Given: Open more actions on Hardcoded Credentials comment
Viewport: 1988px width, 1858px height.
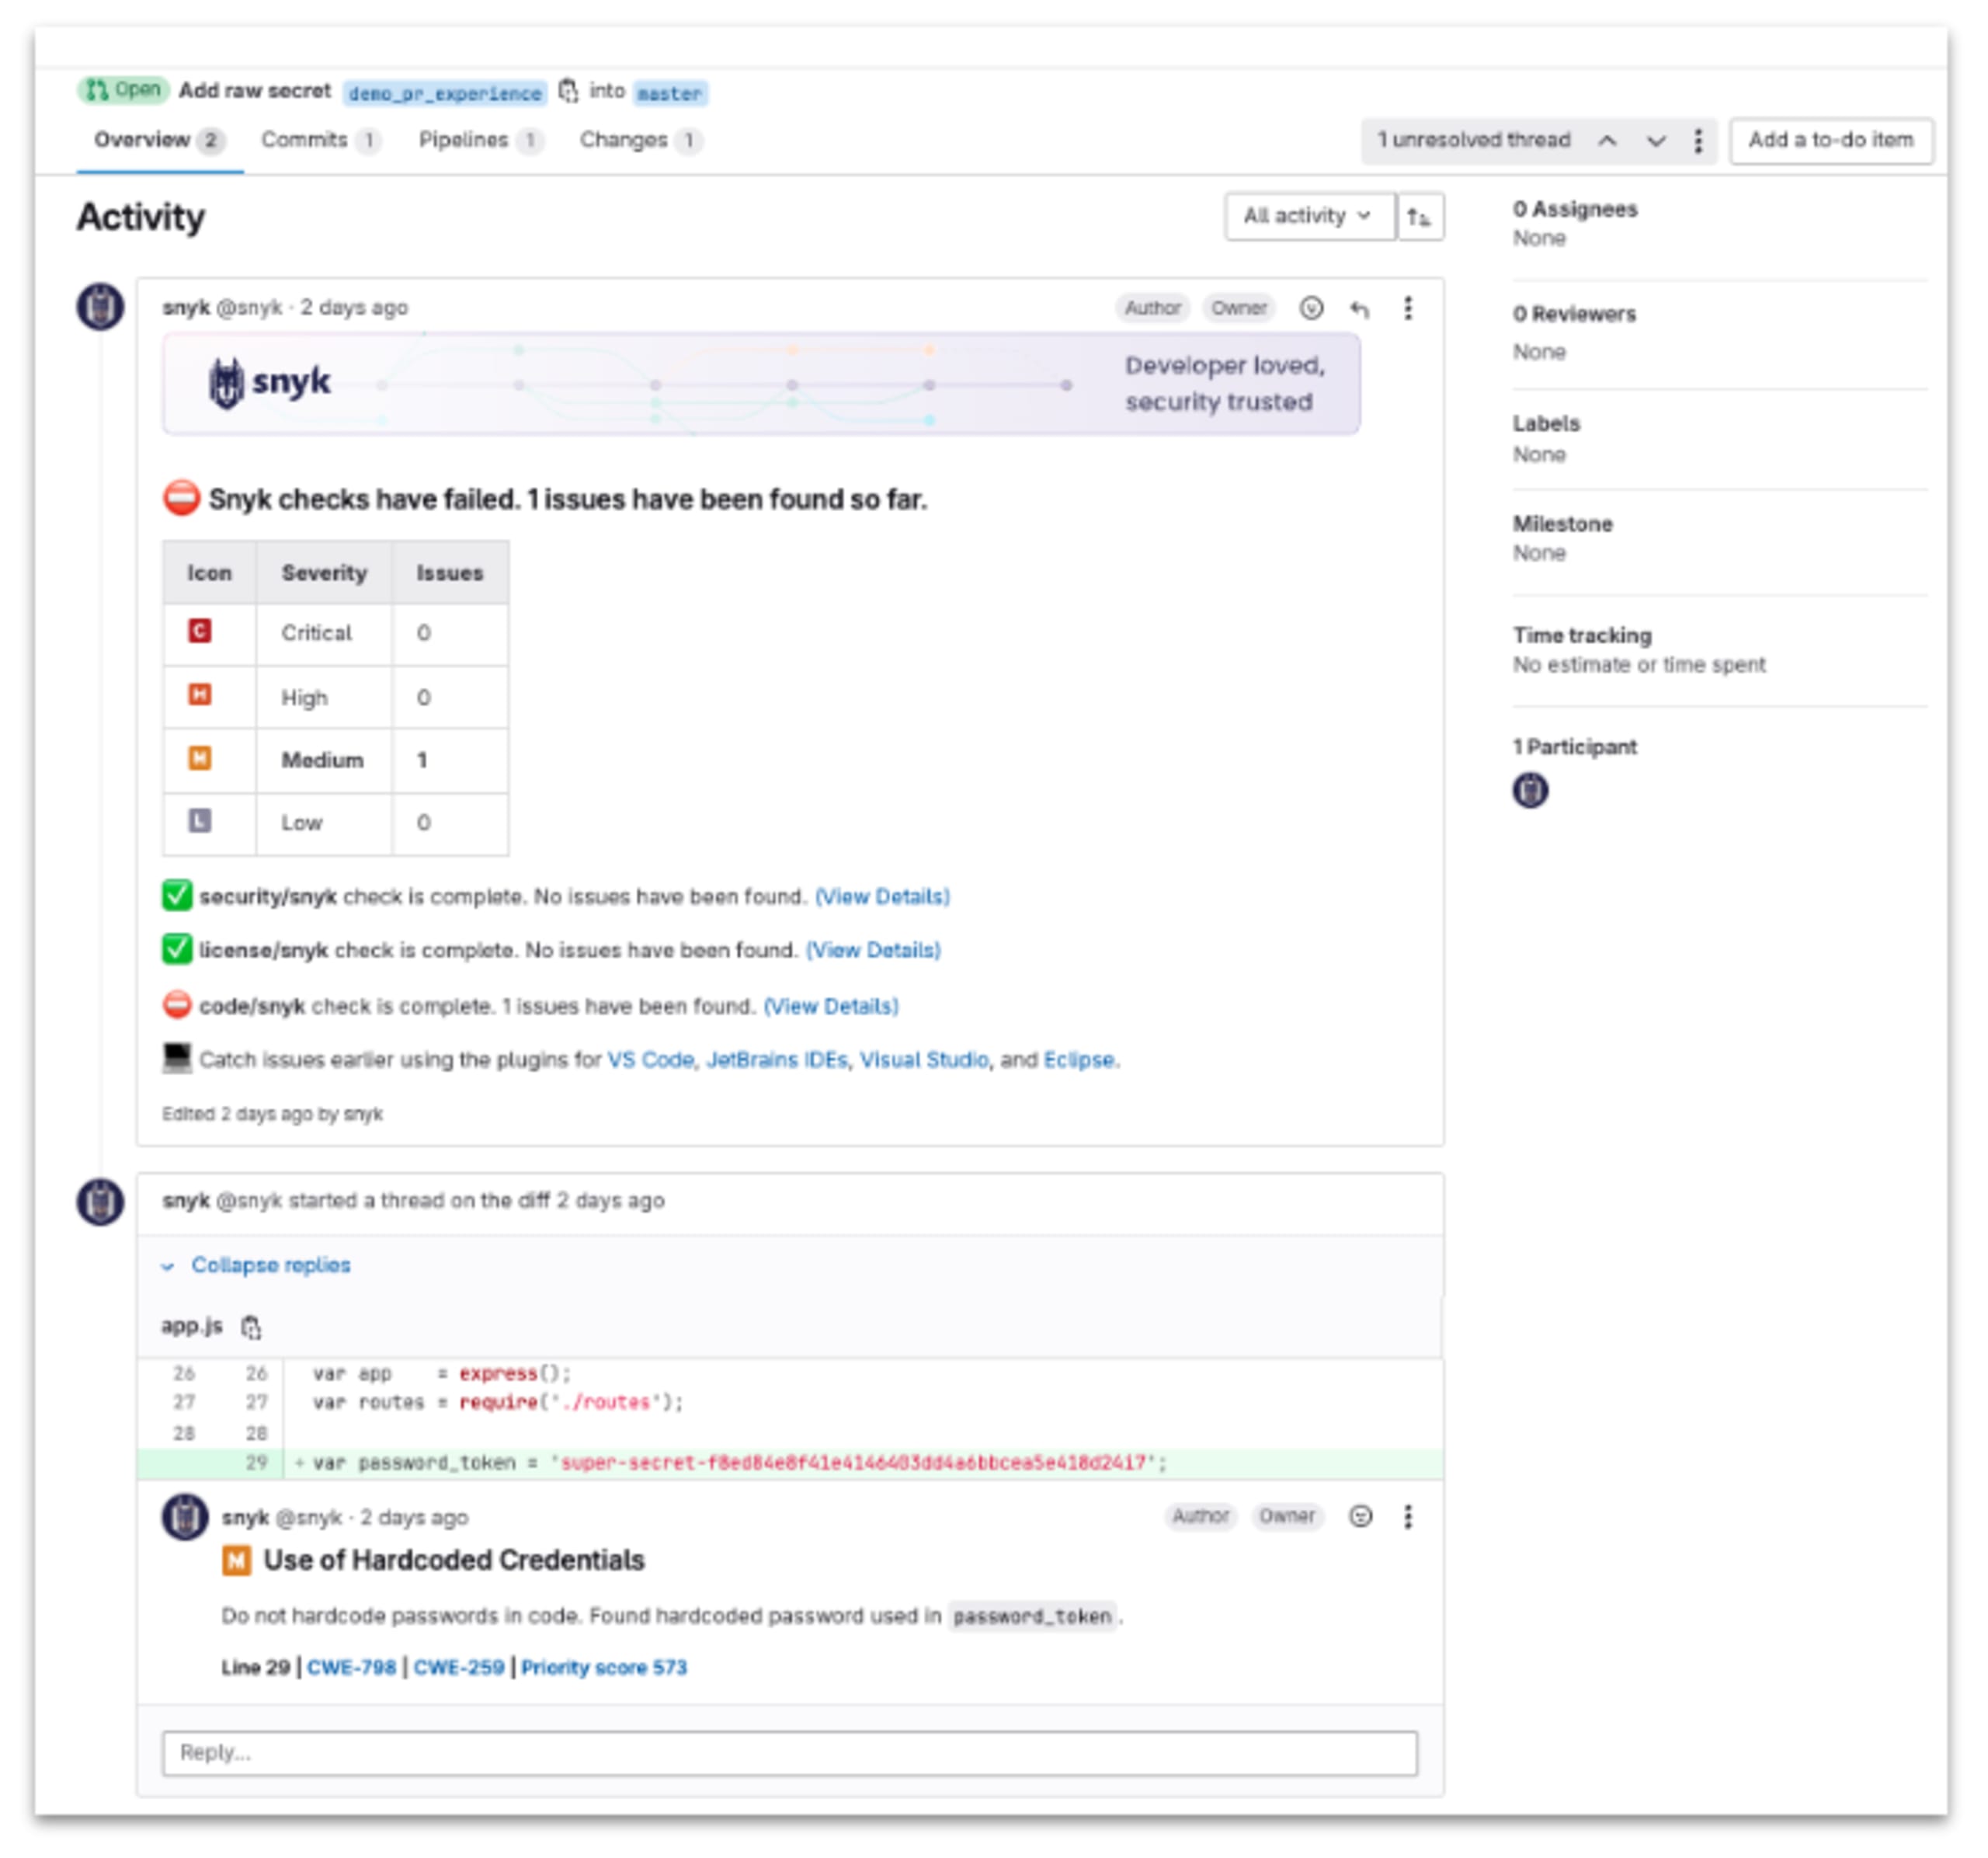Looking at the screenshot, I should tap(1408, 1517).
